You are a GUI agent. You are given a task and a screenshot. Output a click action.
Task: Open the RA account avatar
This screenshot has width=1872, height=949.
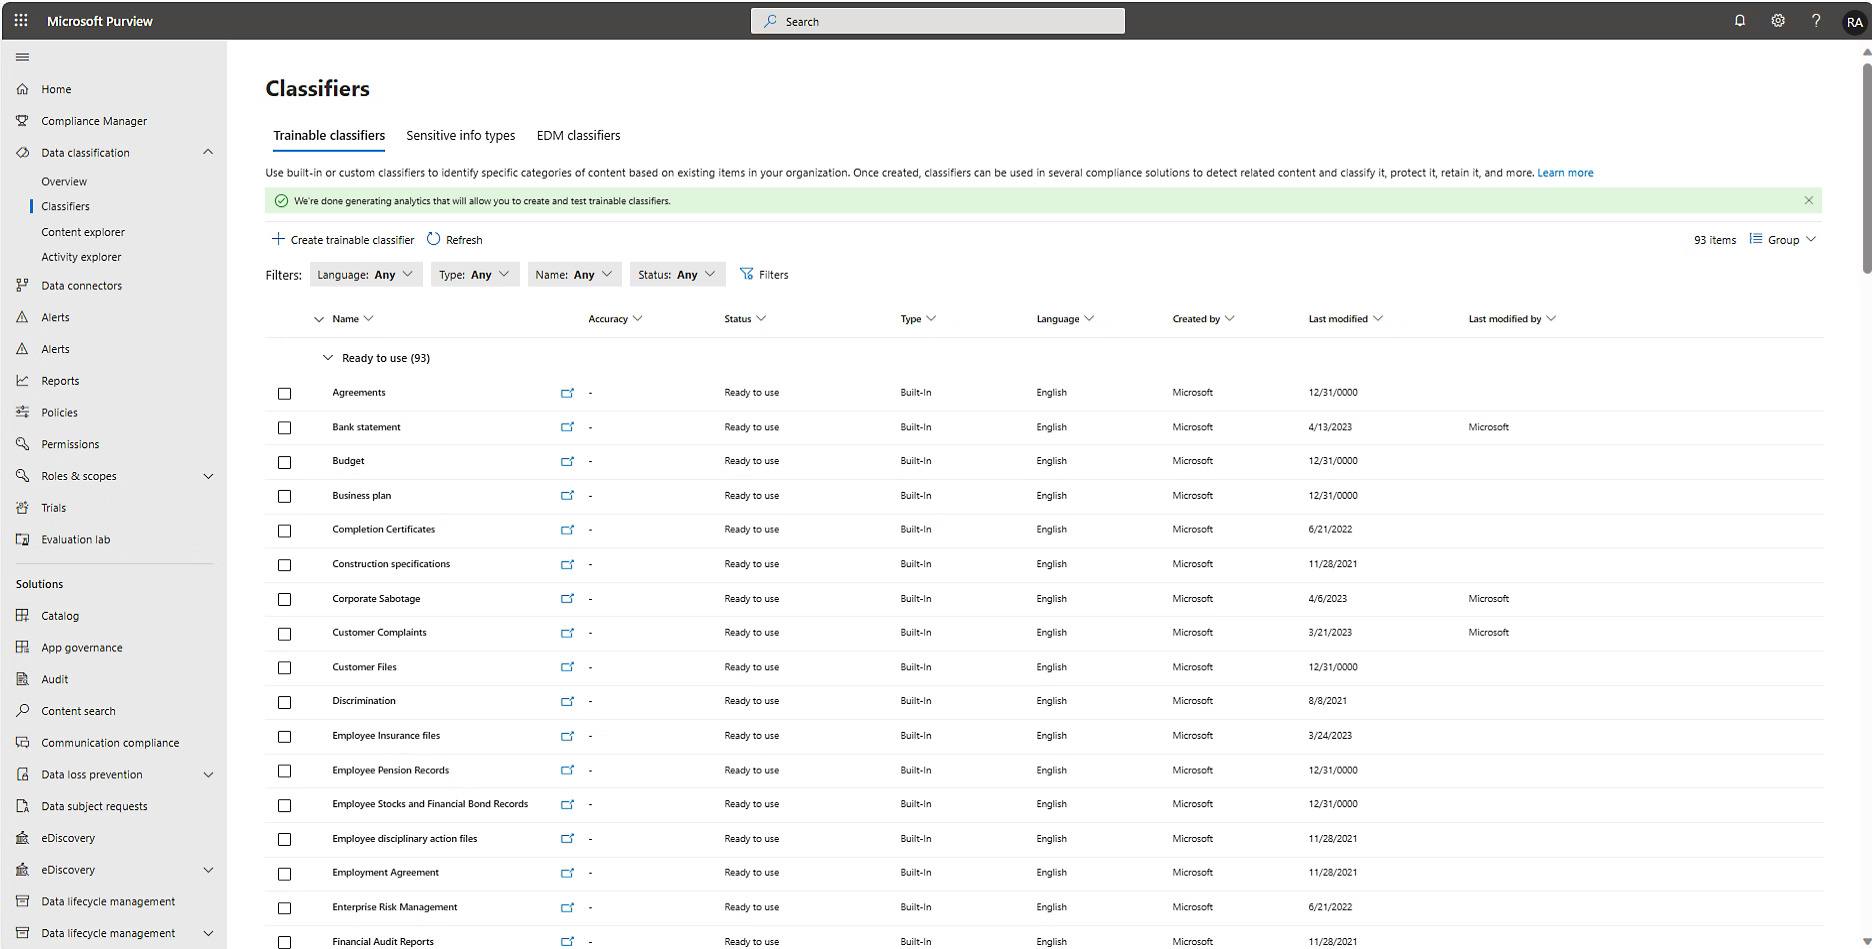pos(1855,22)
